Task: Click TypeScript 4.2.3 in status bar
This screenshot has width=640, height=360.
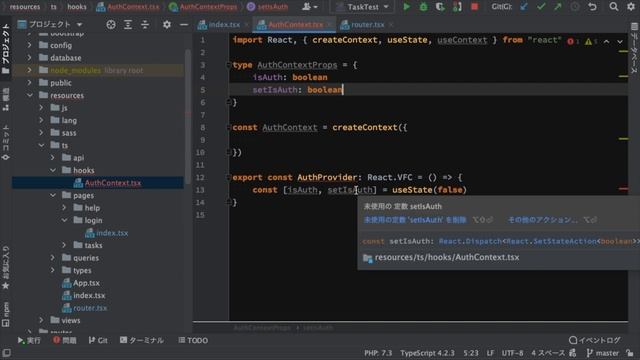Action: [x=427, y=353]
